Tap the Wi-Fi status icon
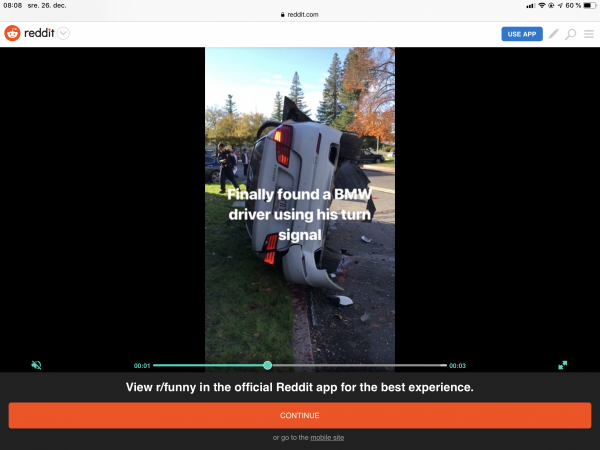600x450 pixels. click(x=541, y=5)
